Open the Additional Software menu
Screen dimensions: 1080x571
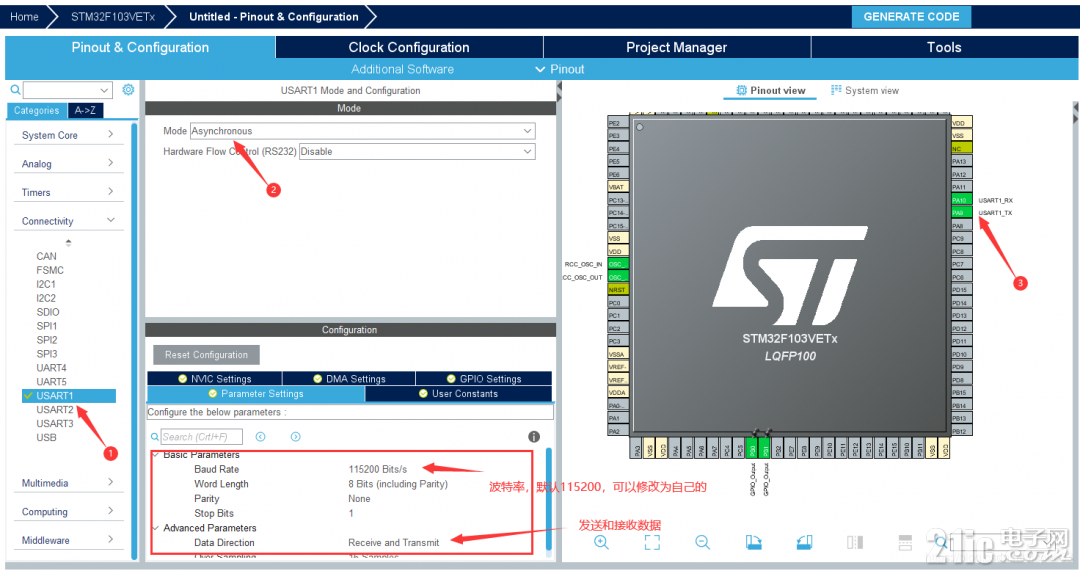pos(402,69)
